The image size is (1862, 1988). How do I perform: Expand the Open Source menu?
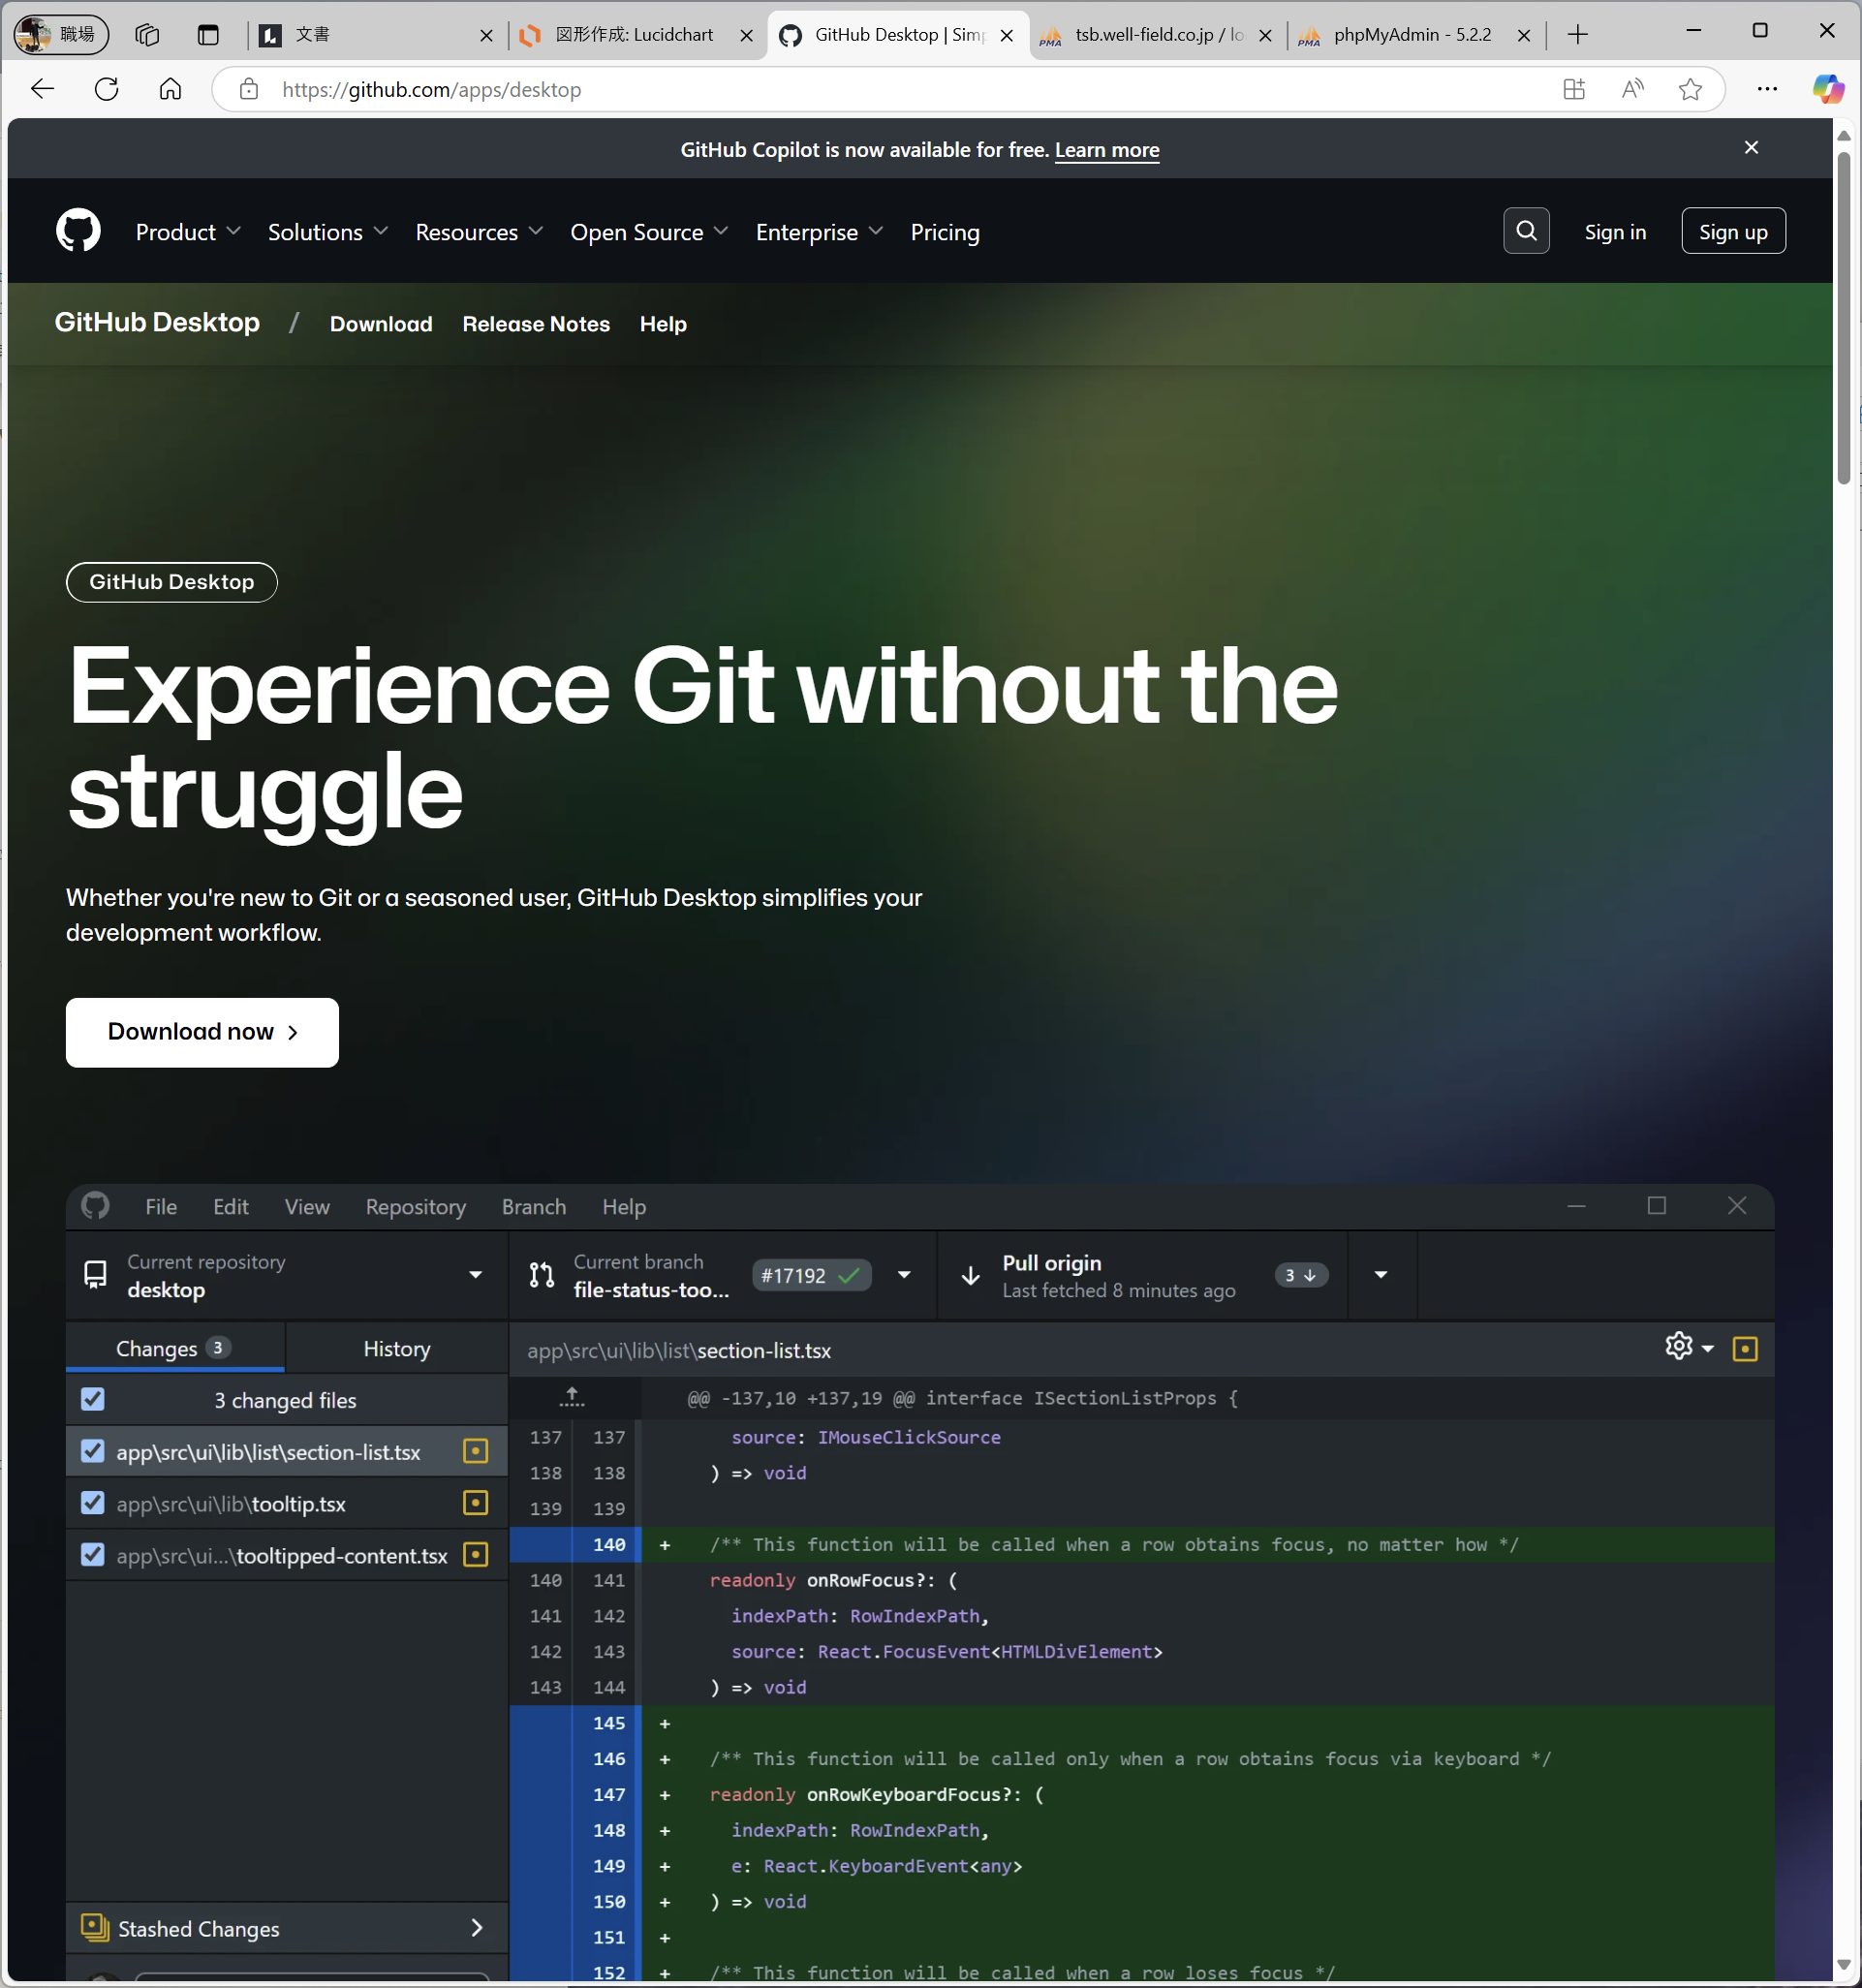pyautogui.click(x=649, y=232)
